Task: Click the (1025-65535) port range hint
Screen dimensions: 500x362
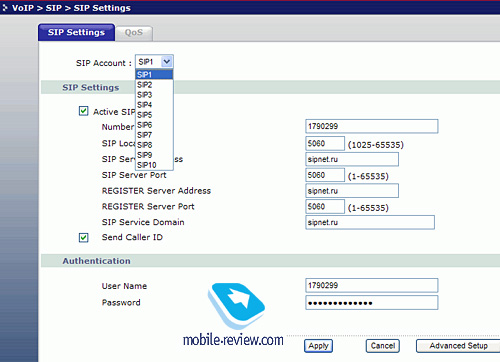Action: click(376, 145)
